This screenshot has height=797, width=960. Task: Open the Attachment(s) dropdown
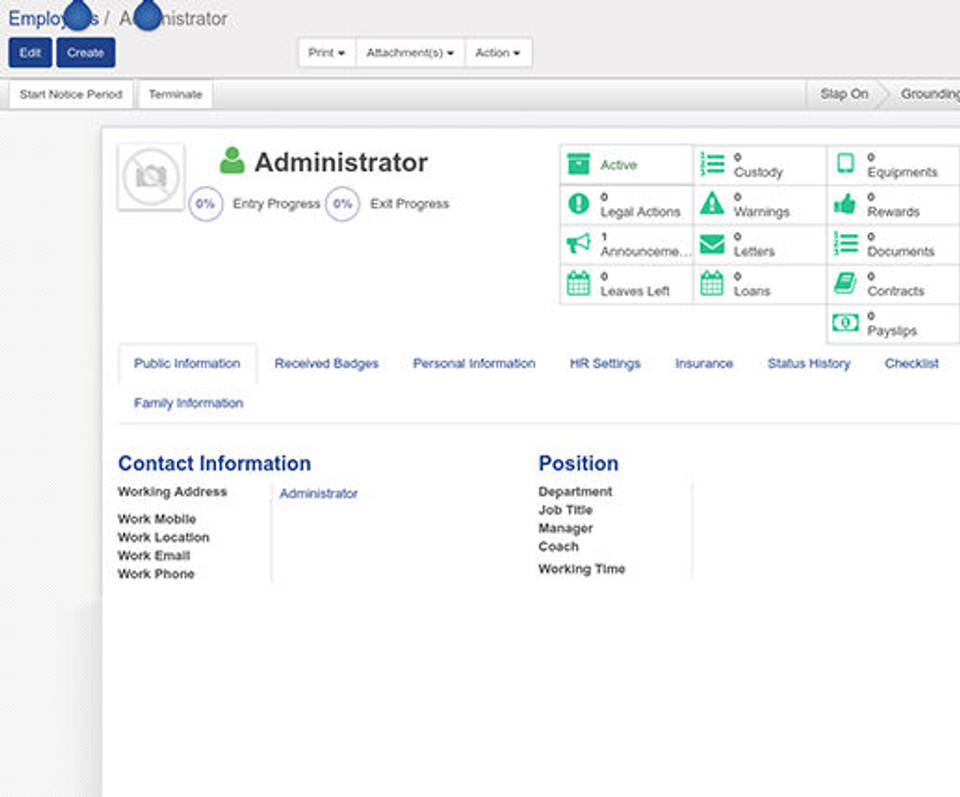(x=410, y=53)
